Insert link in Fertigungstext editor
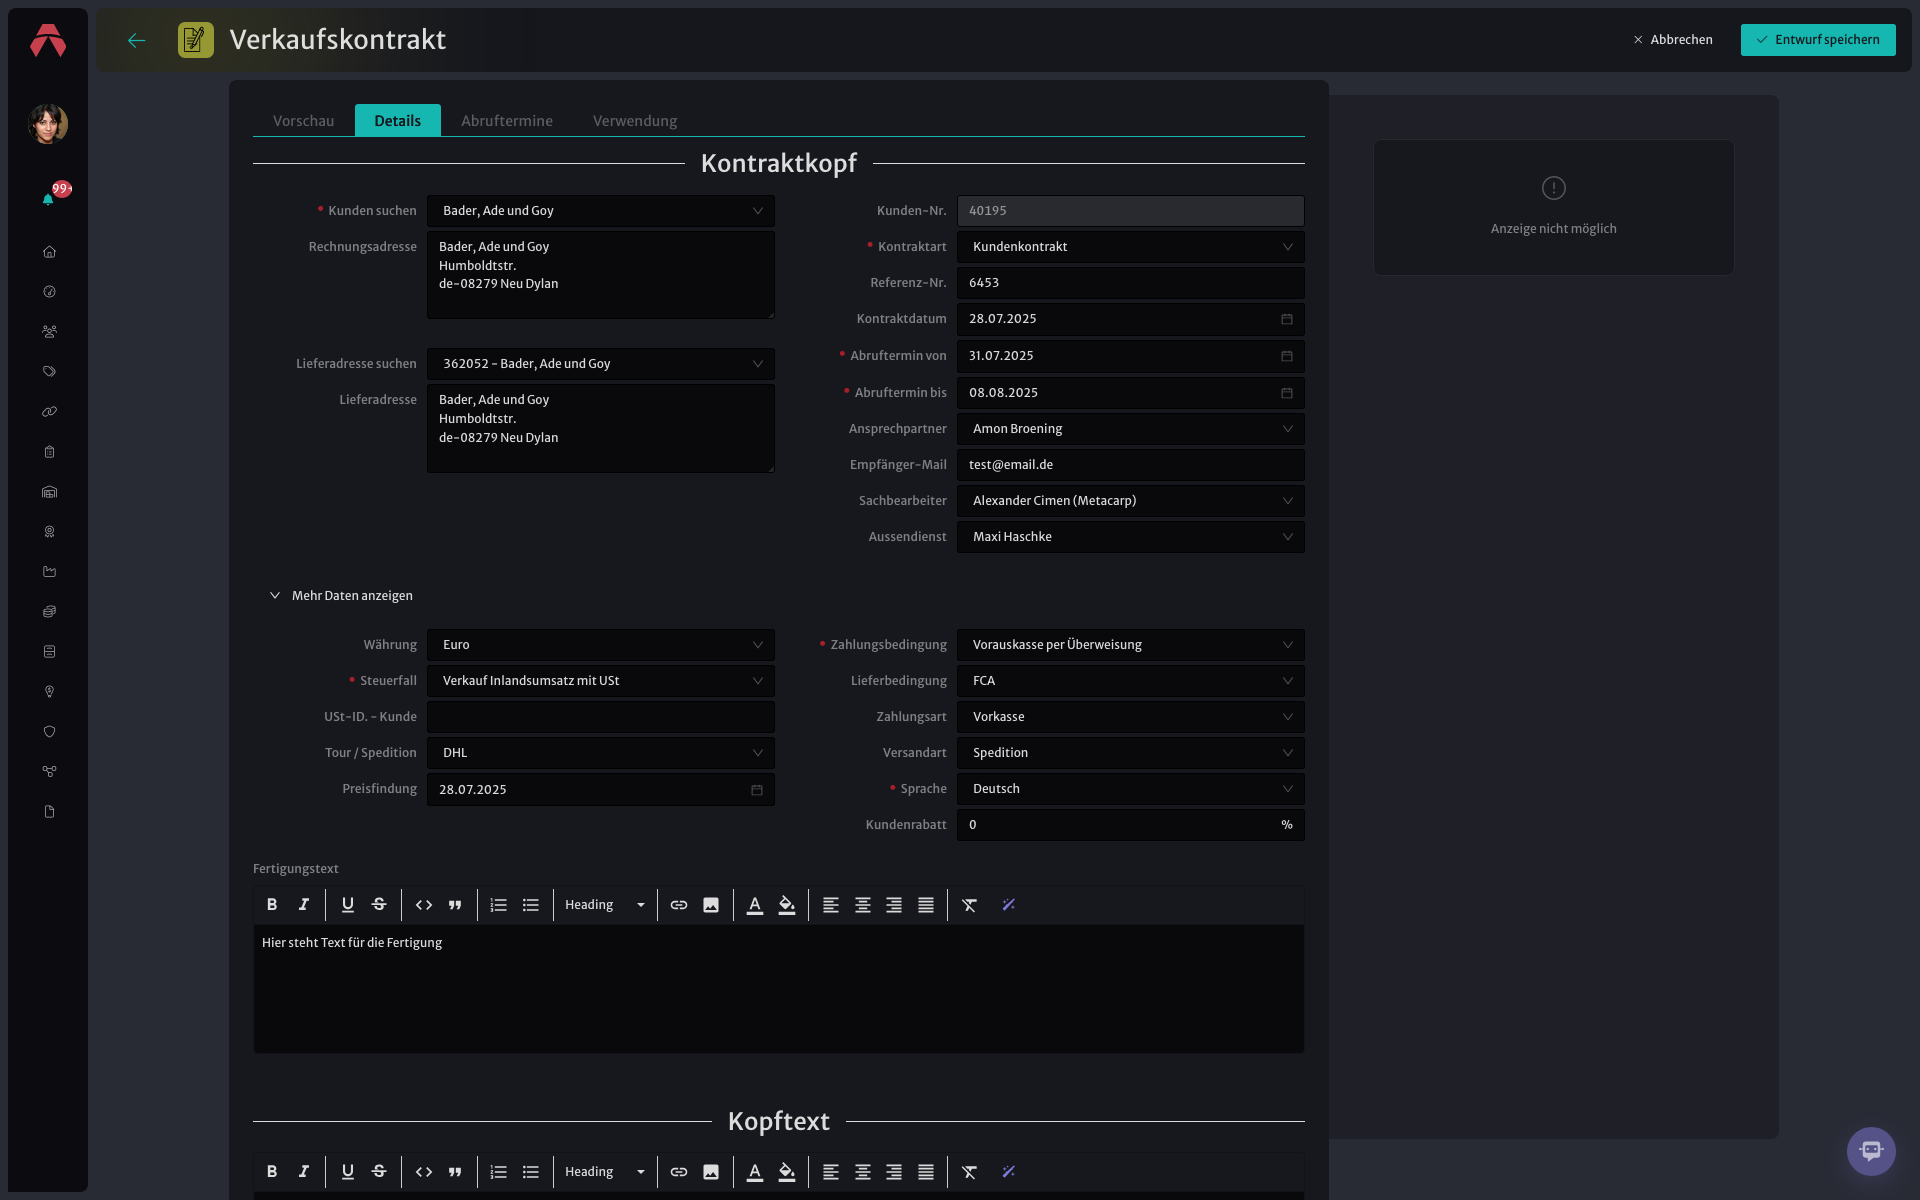 (679, 905)
